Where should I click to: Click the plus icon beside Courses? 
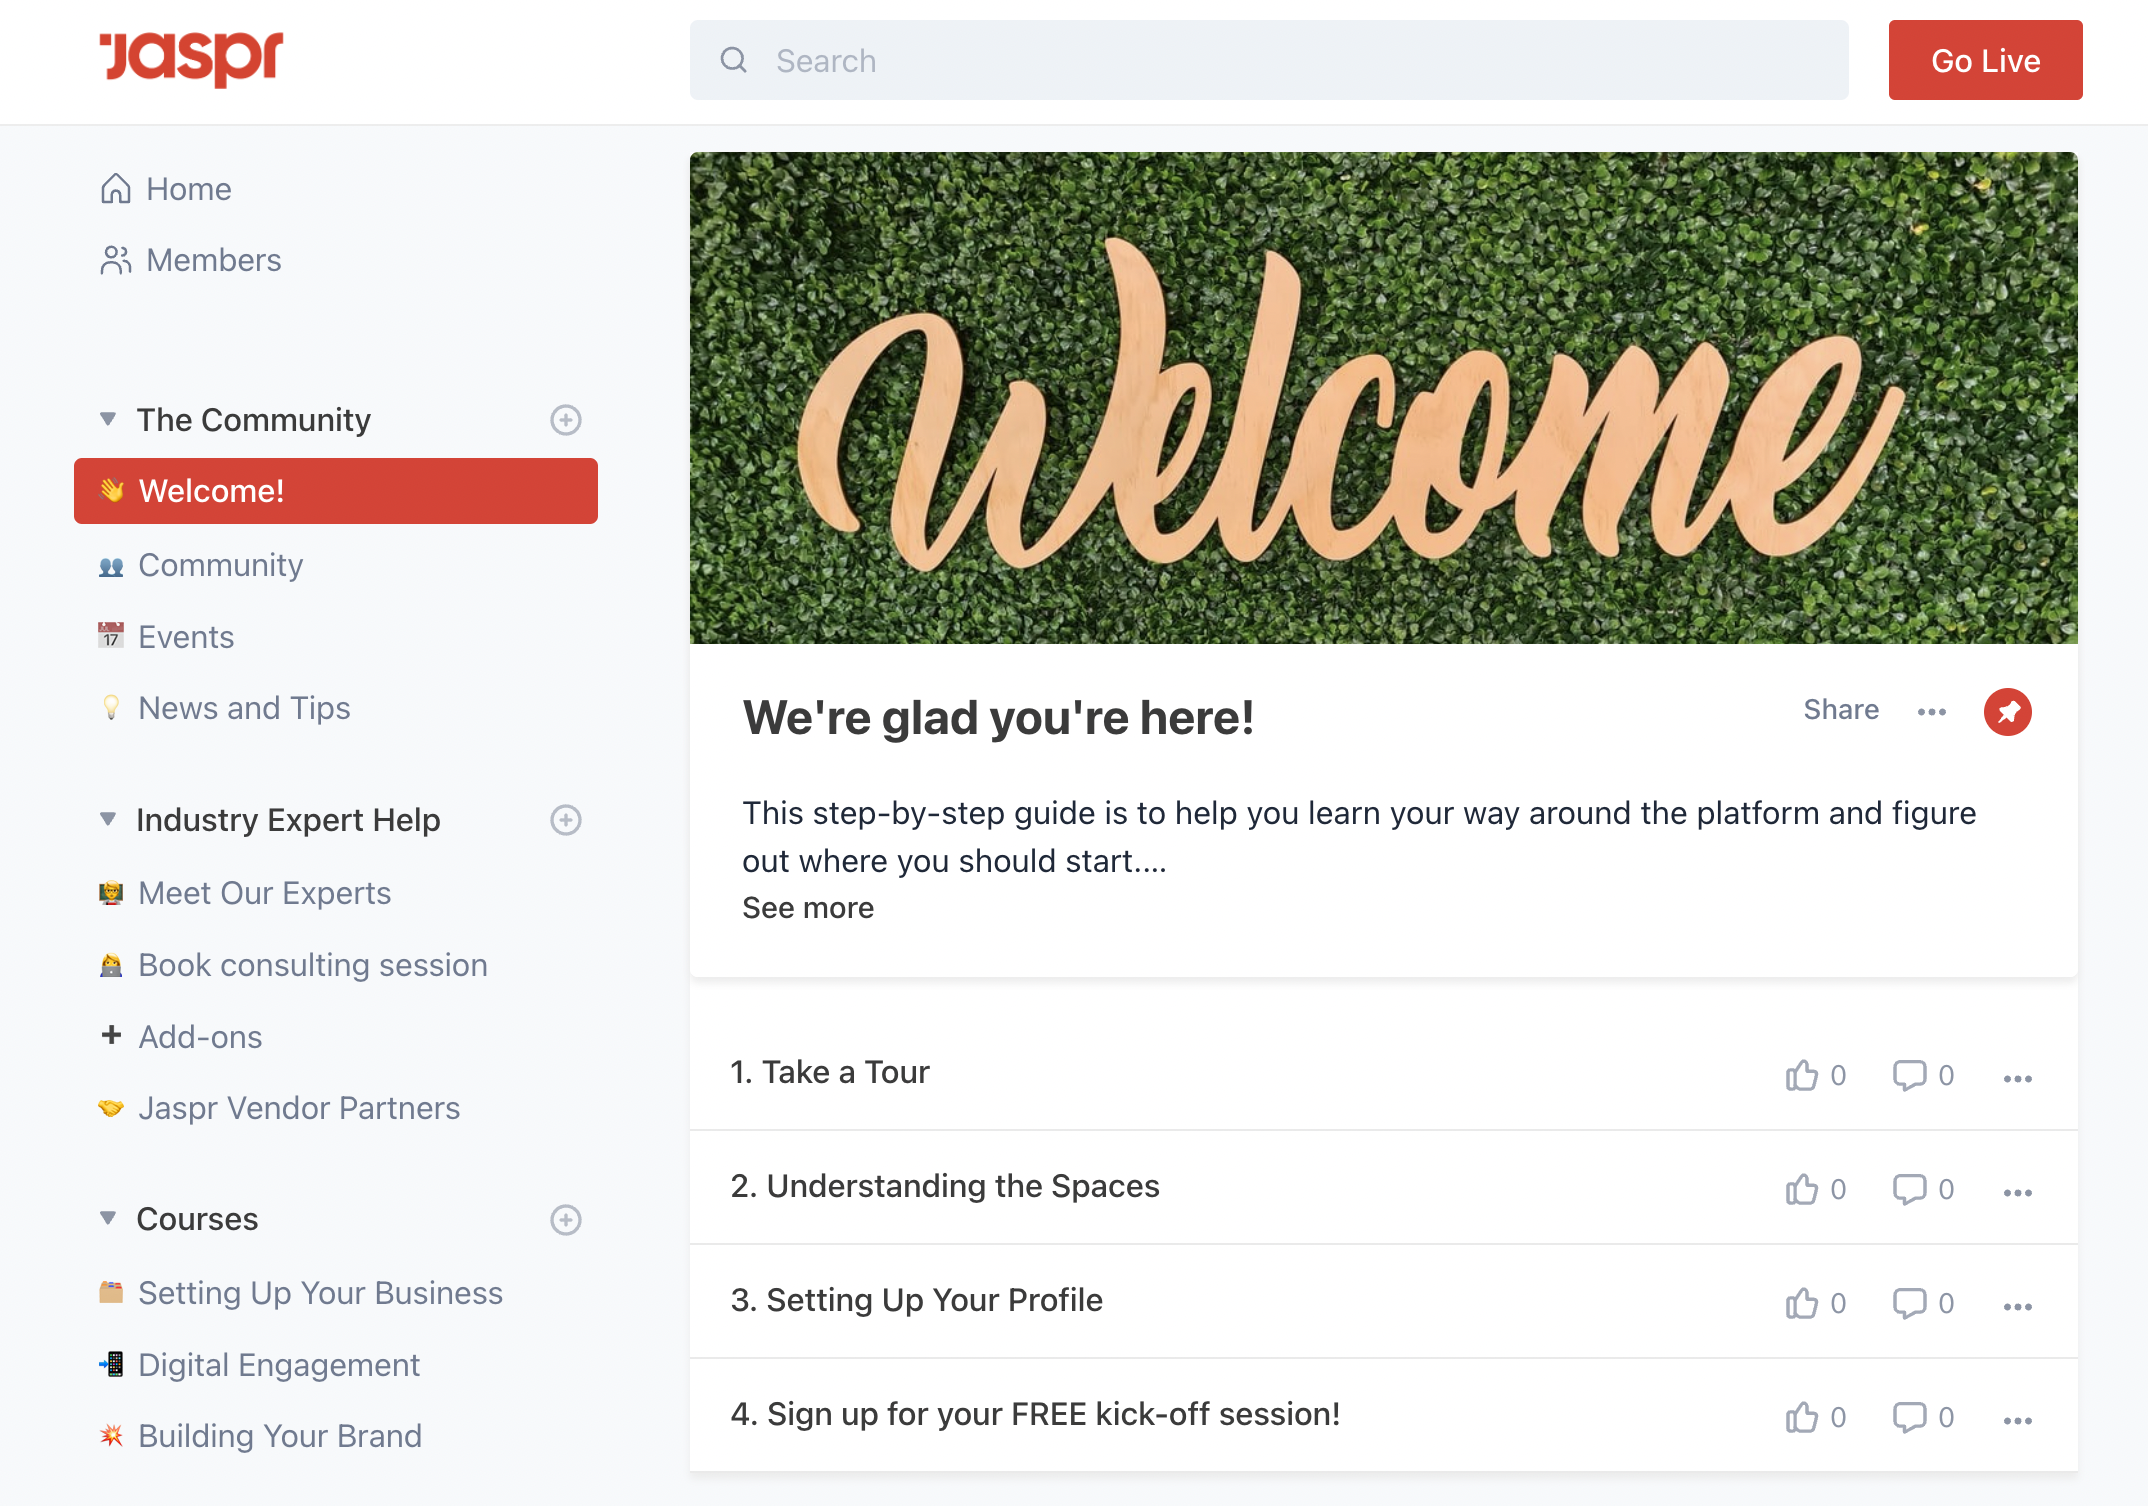(566, 1220)
